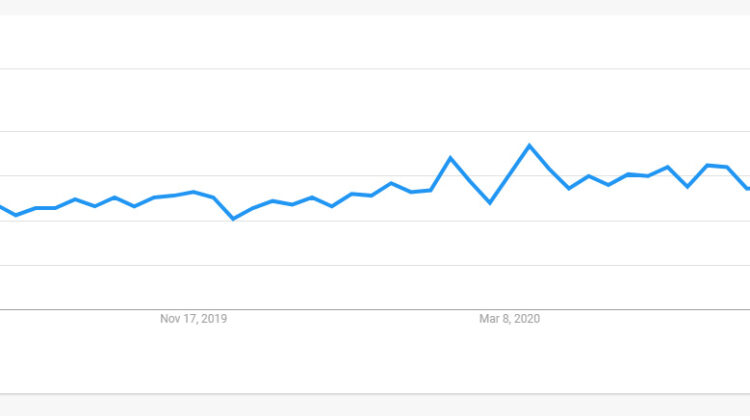Click the tallest peak of the blue trend line
750x420 pixels.
pyautogui.click(x=529, y=145)
